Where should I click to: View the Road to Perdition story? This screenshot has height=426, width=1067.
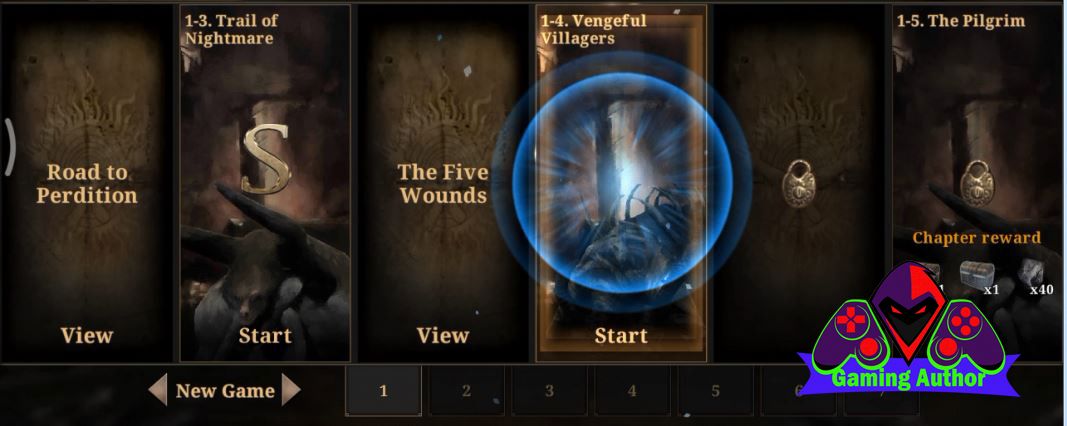[86, 335]
